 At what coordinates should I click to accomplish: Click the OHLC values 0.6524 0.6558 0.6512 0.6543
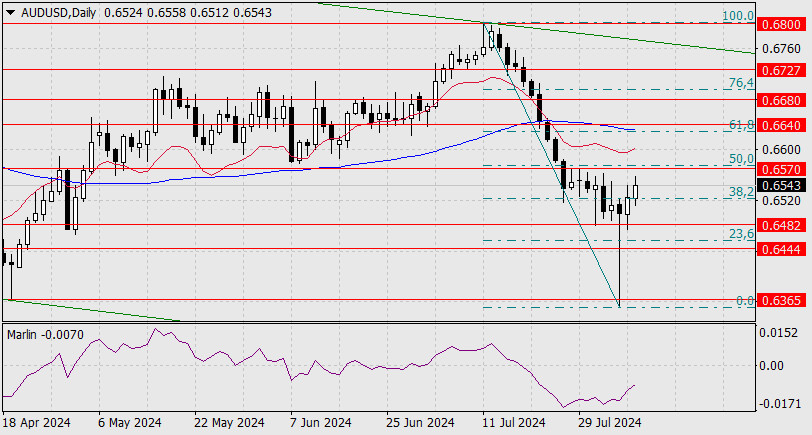pyautogui.click(x=187, y=13)
